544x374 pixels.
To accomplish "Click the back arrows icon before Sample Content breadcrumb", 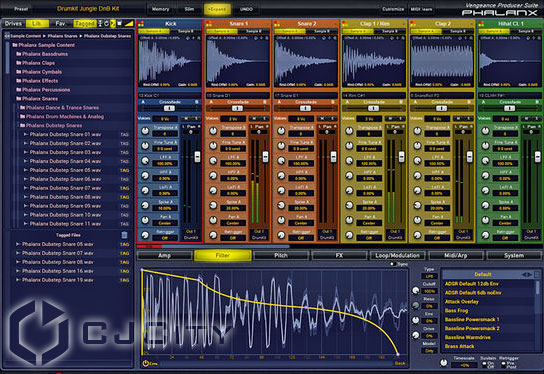I will pyautogui.click(x=7, y=36).
